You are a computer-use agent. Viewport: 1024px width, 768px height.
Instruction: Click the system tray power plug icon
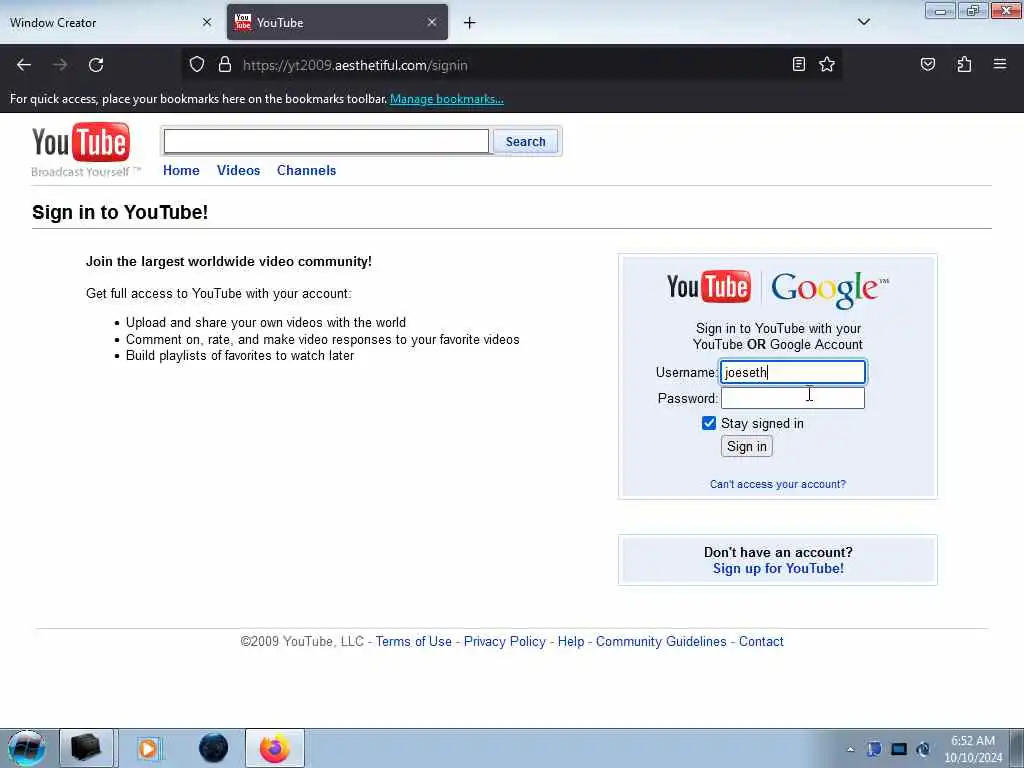coord(923,749)
